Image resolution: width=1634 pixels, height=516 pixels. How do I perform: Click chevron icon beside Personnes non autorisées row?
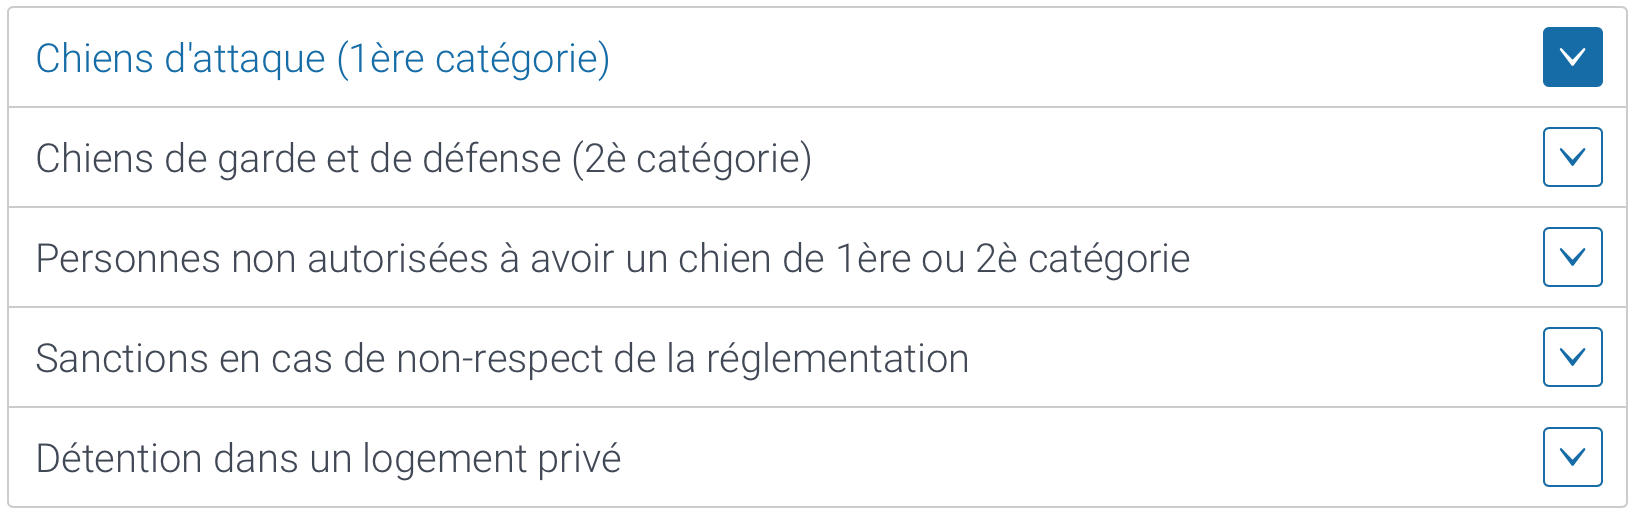[x=1572, y=257]
